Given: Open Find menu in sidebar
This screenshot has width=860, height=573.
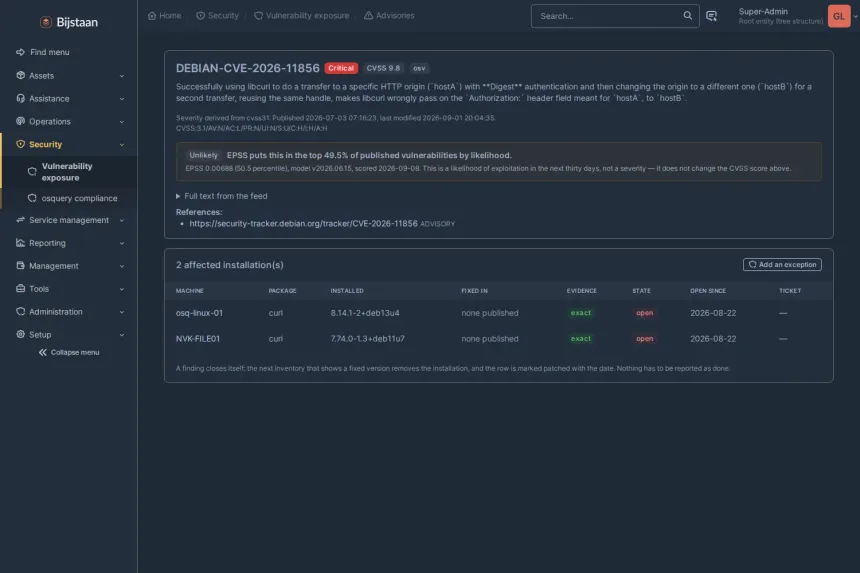Looking at the screenshot, I should [49, 52].
